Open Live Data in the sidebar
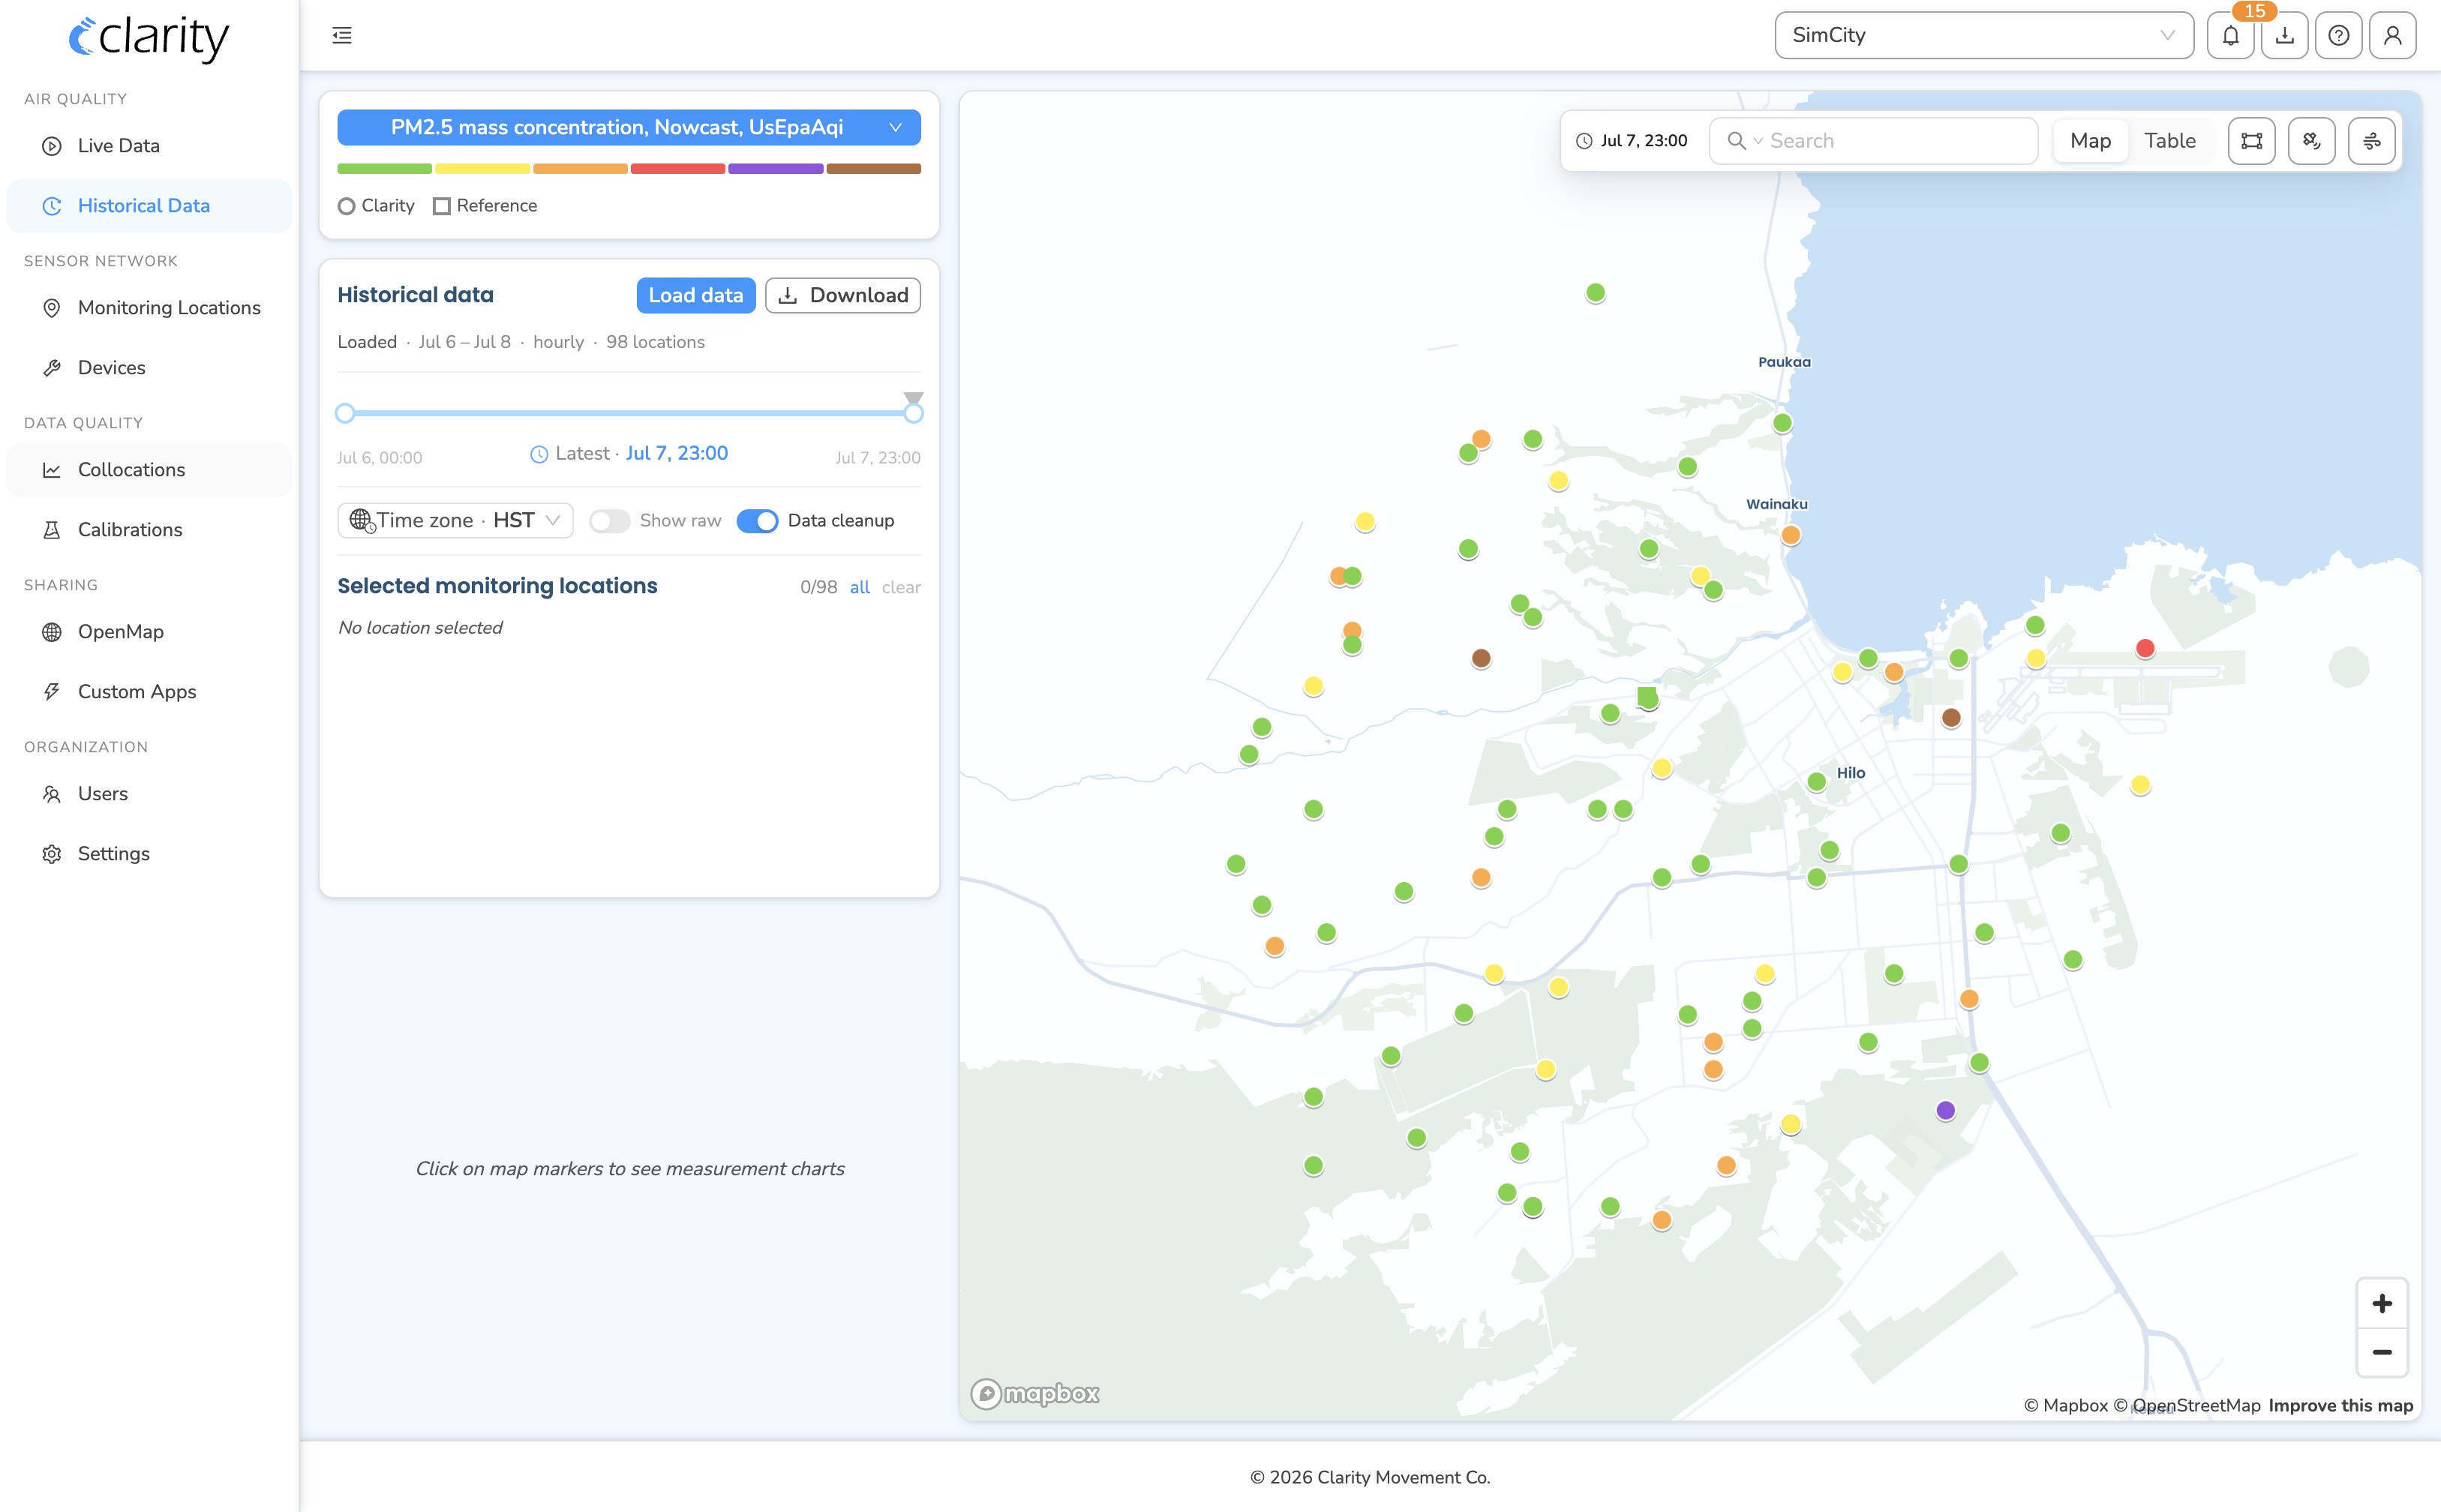2441x1512 pixels. coord(149,146)
